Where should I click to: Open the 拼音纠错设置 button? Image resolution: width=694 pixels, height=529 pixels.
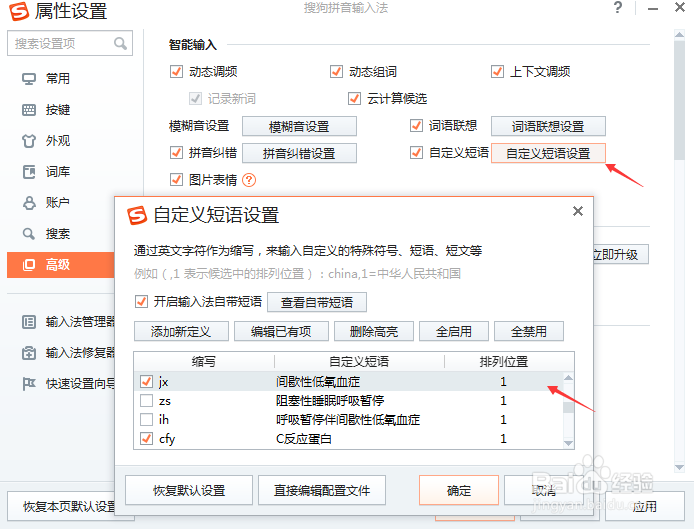coord(299,154)
